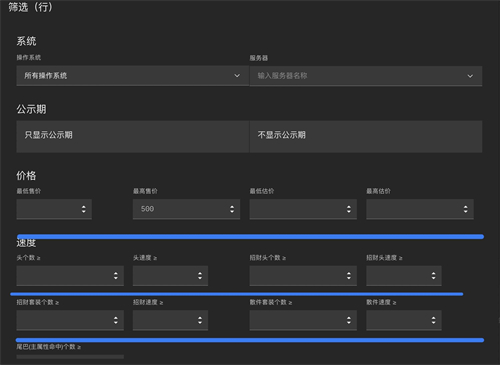Image resolution: width=500 pixels, height=365 pixels.
Task: Click the 最高售价 spinner arrows
Action: tap(232, 209)
